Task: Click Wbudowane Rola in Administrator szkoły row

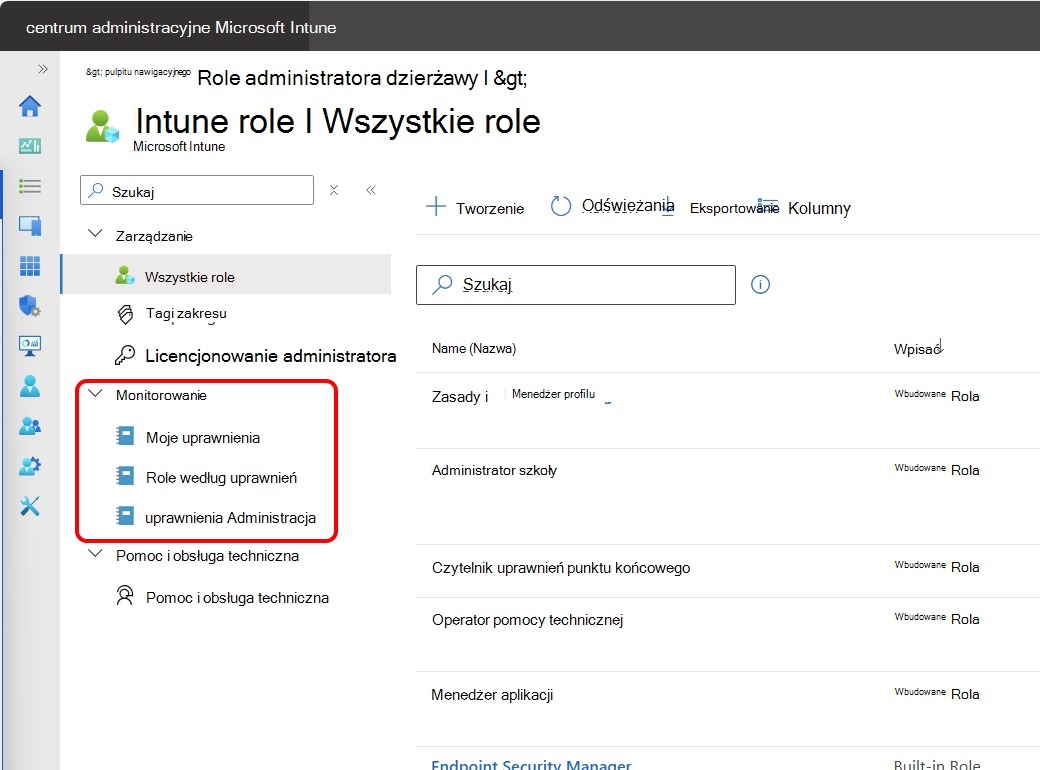Action: point(937,470)
